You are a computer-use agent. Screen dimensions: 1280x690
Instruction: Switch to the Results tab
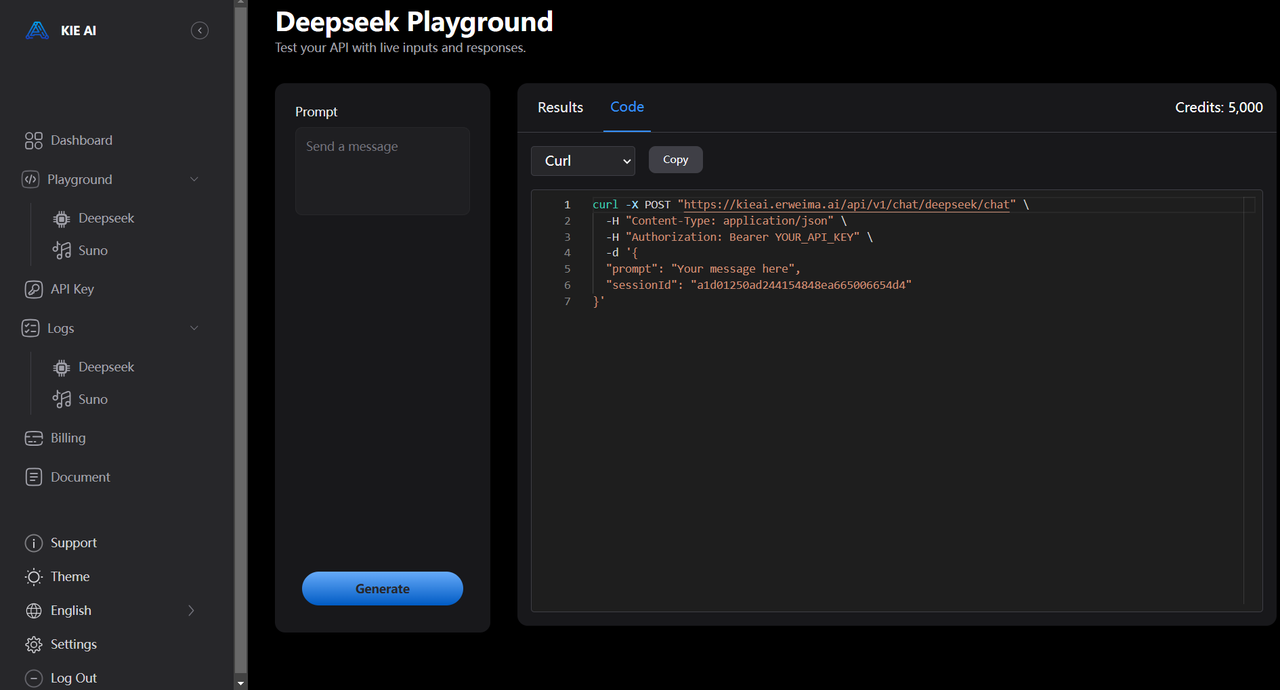560,108
